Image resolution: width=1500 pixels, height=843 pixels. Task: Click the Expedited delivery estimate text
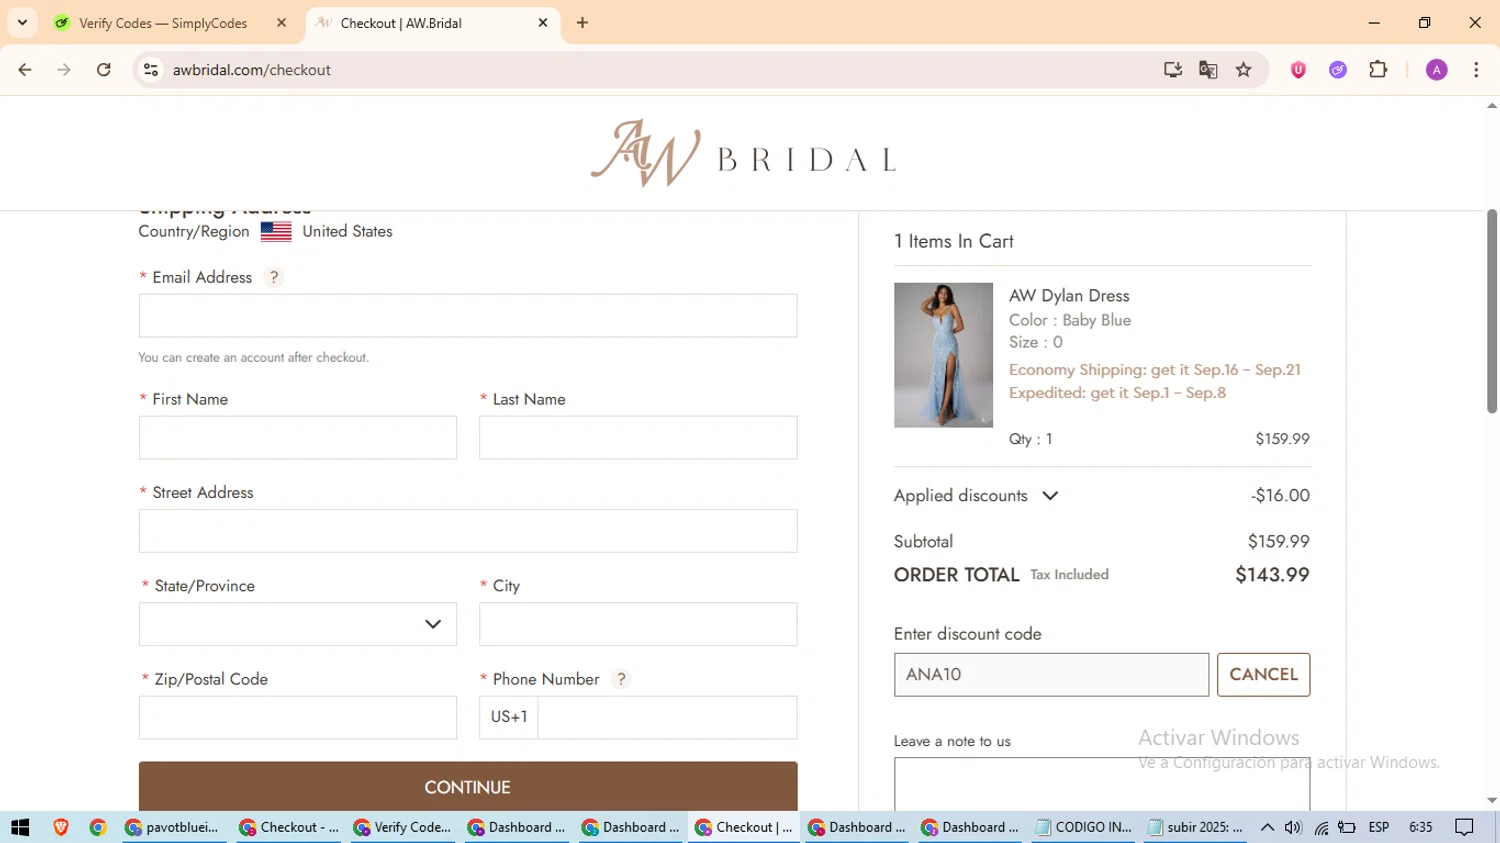pos(1117,393)
